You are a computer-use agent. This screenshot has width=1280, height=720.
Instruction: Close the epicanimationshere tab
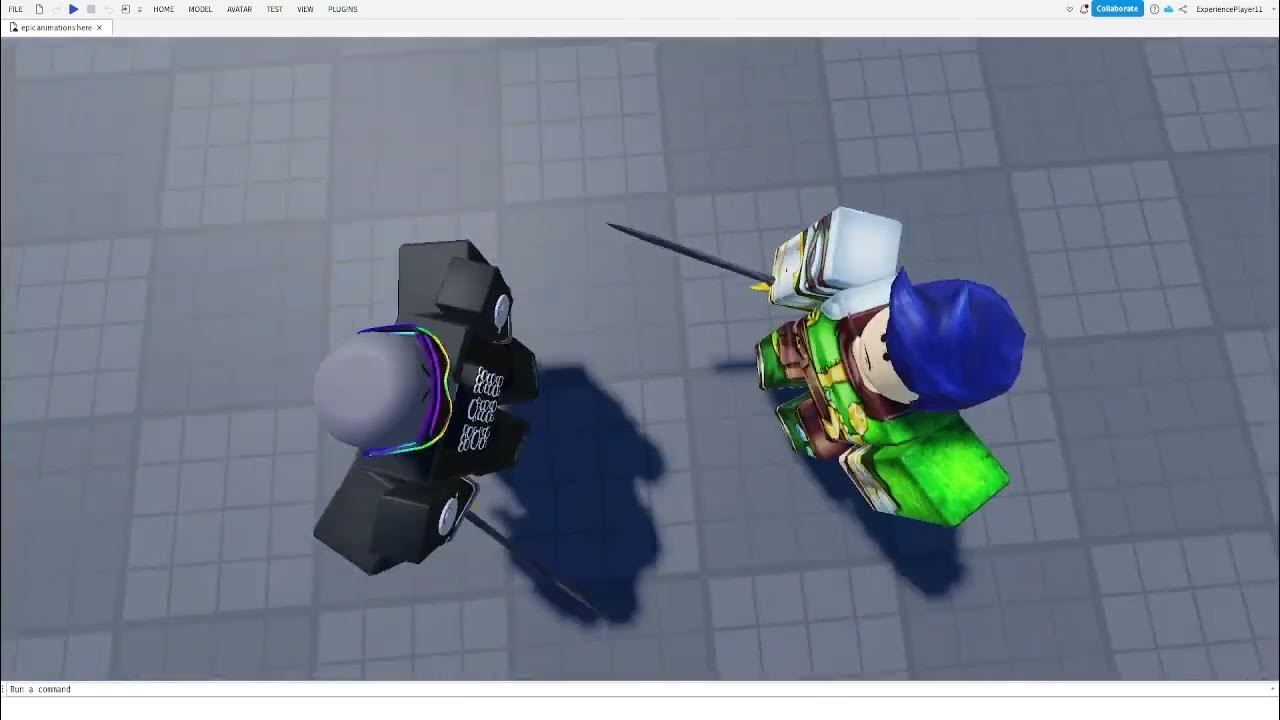99,27
